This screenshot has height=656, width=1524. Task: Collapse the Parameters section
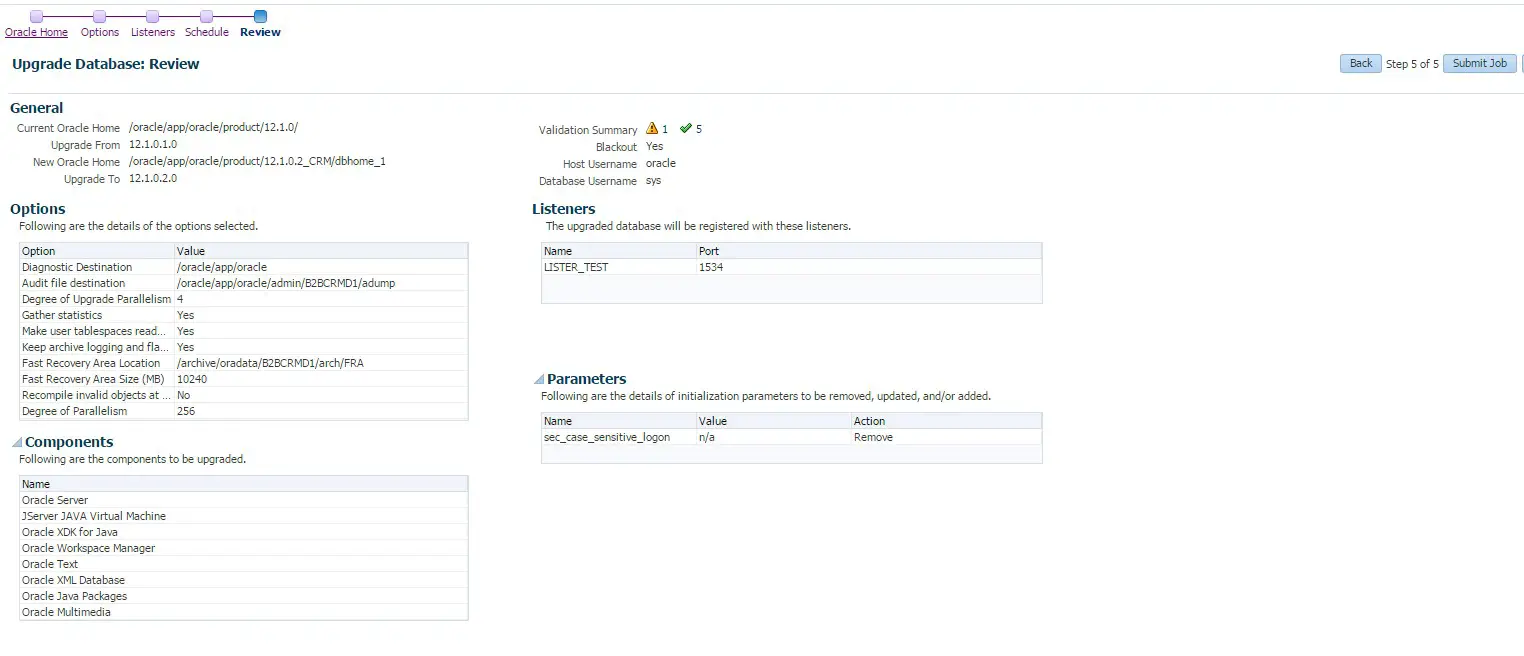tap(539, 380)
